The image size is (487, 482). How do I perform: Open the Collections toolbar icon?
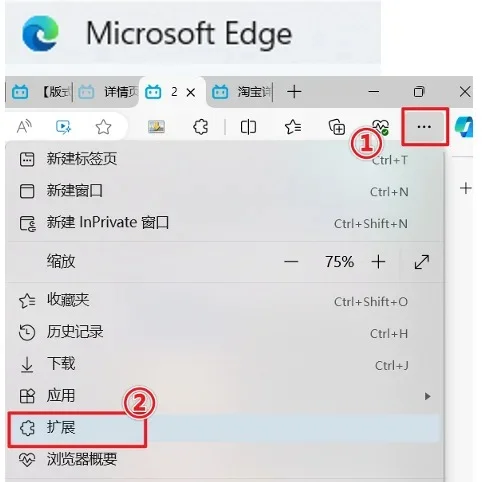point(337,127)
